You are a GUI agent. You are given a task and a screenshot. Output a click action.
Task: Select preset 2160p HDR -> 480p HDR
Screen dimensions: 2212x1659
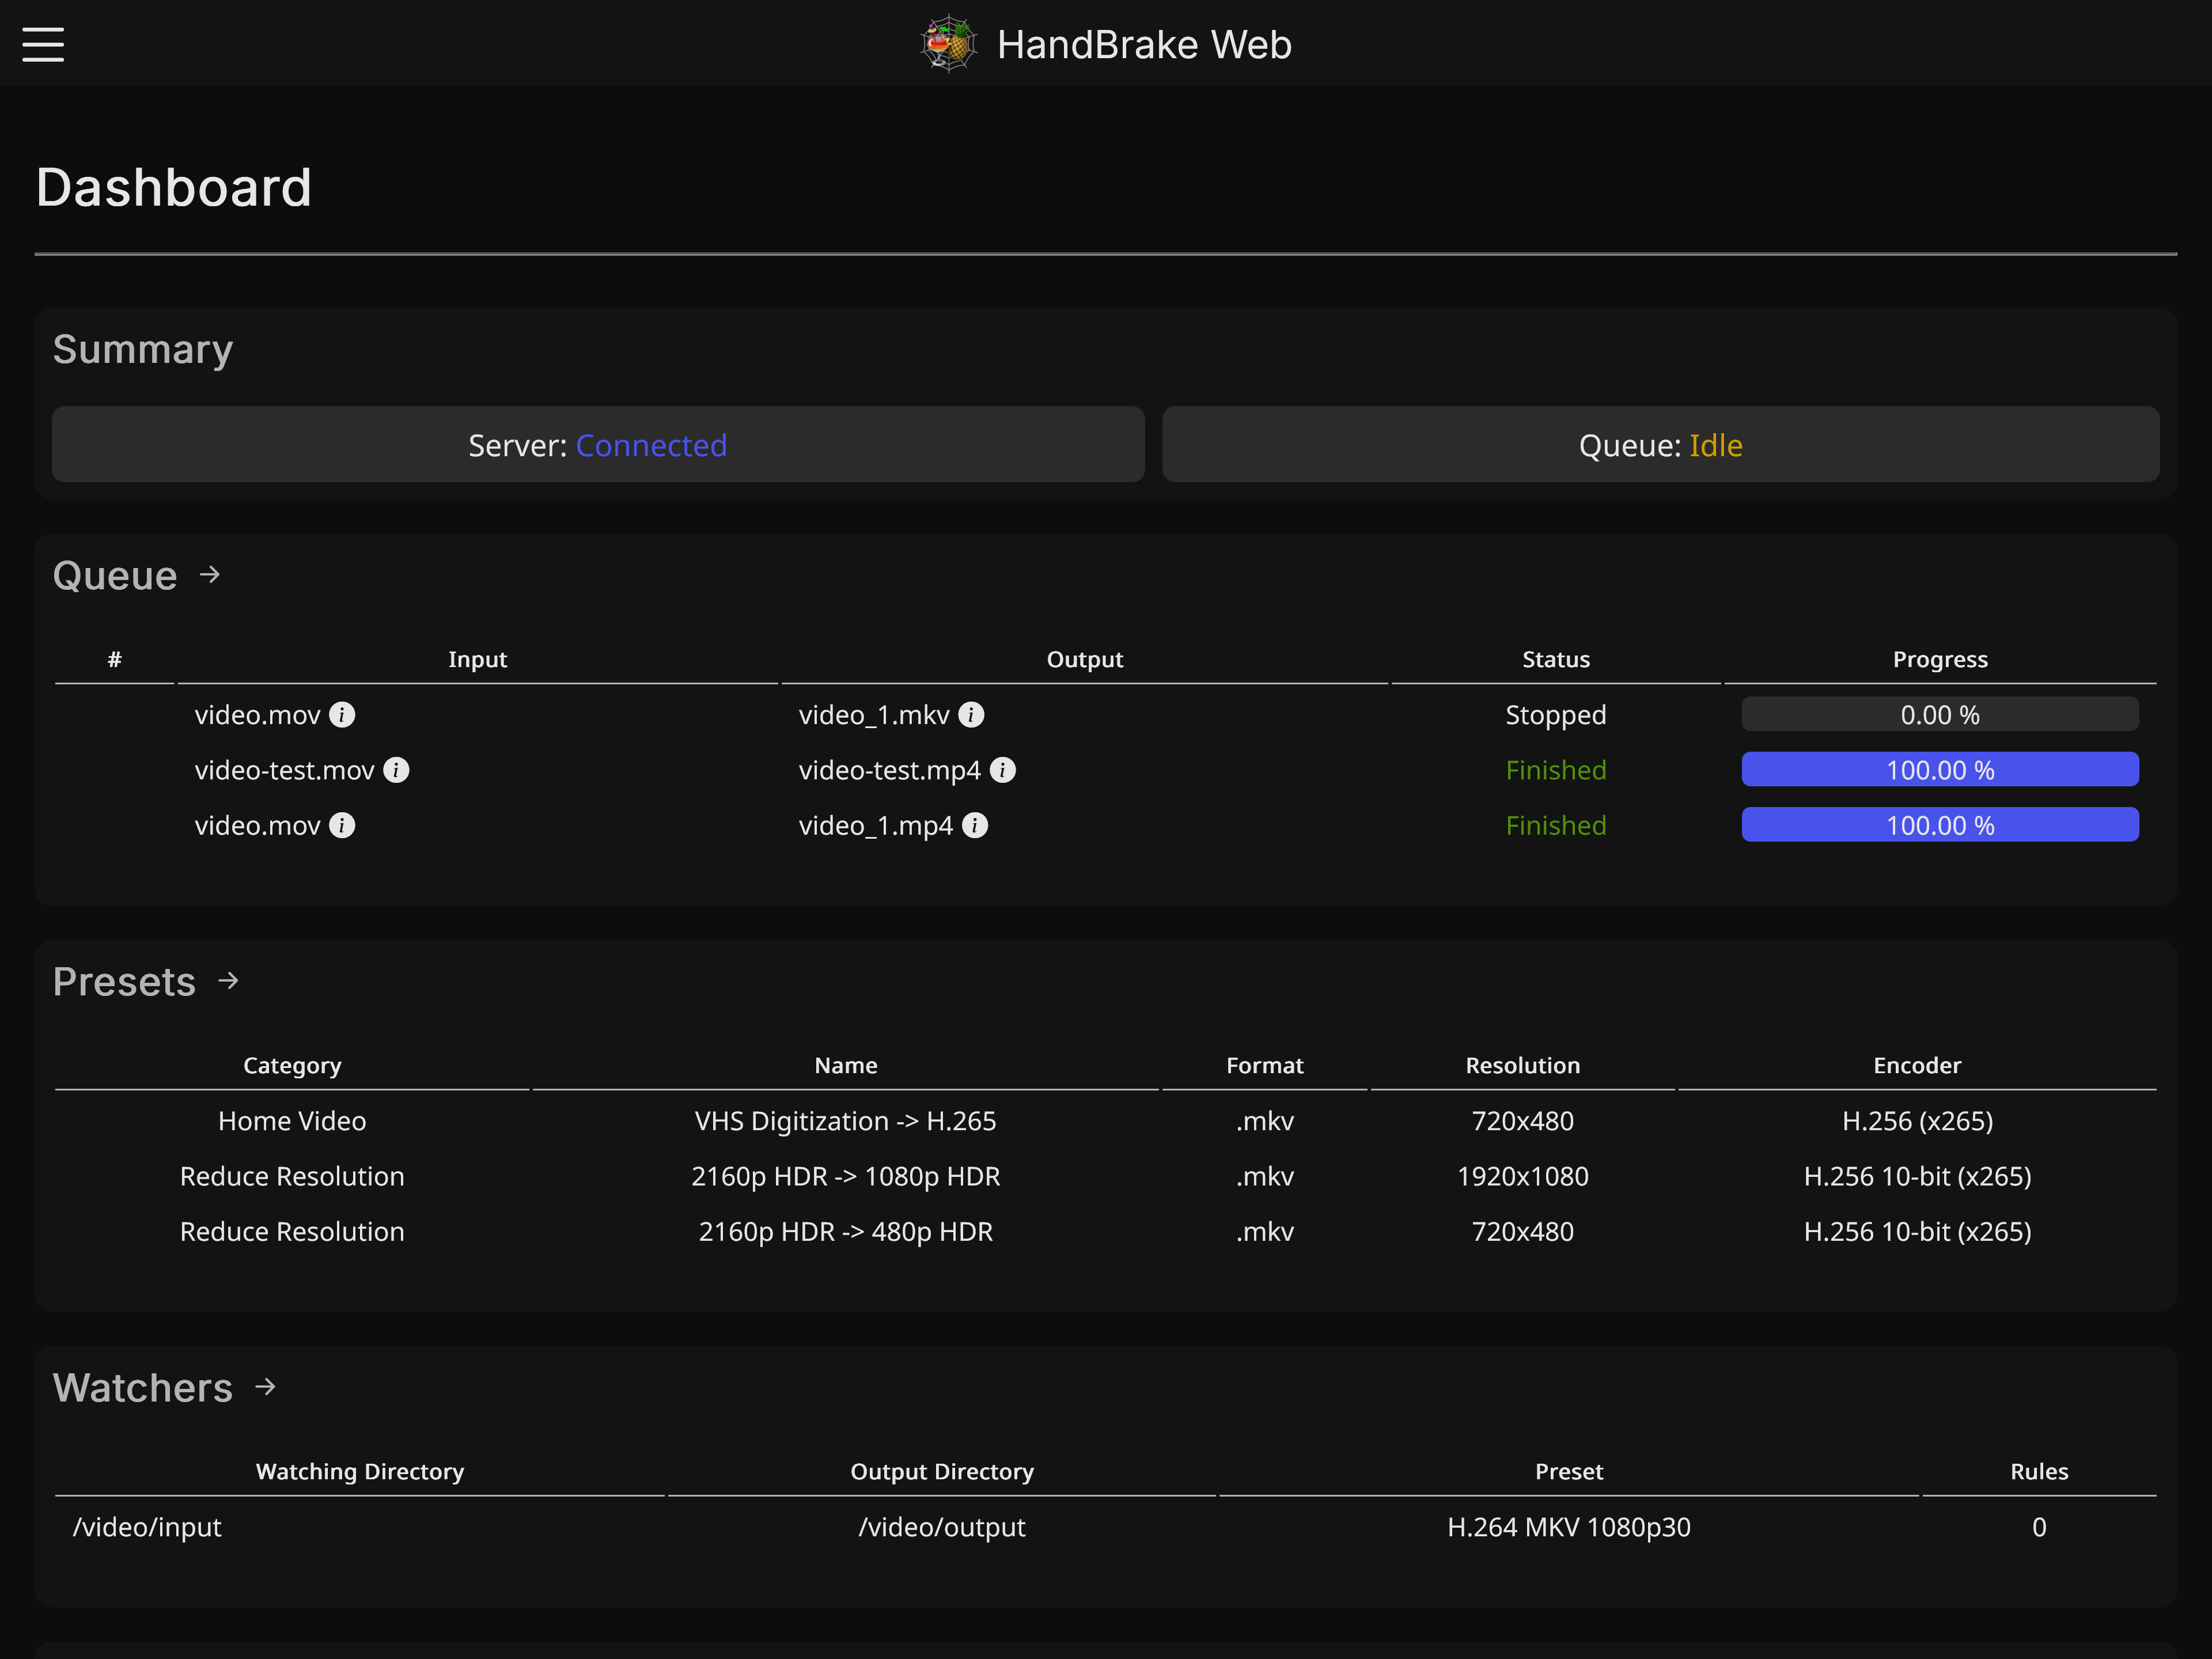(846, 1231)
